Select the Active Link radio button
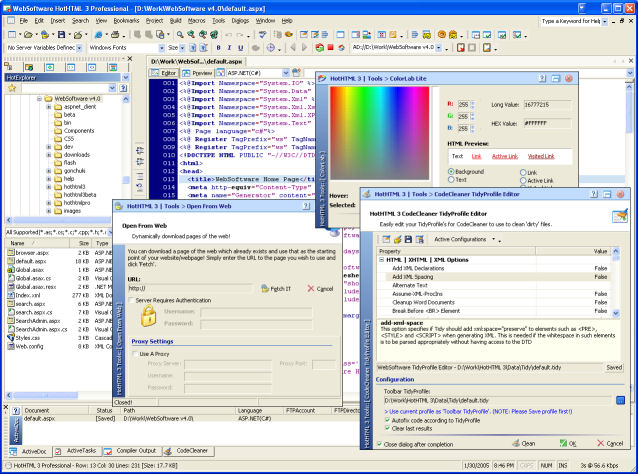Image resolution: width=638 pixels, height=474 pixels. [523, 181]
